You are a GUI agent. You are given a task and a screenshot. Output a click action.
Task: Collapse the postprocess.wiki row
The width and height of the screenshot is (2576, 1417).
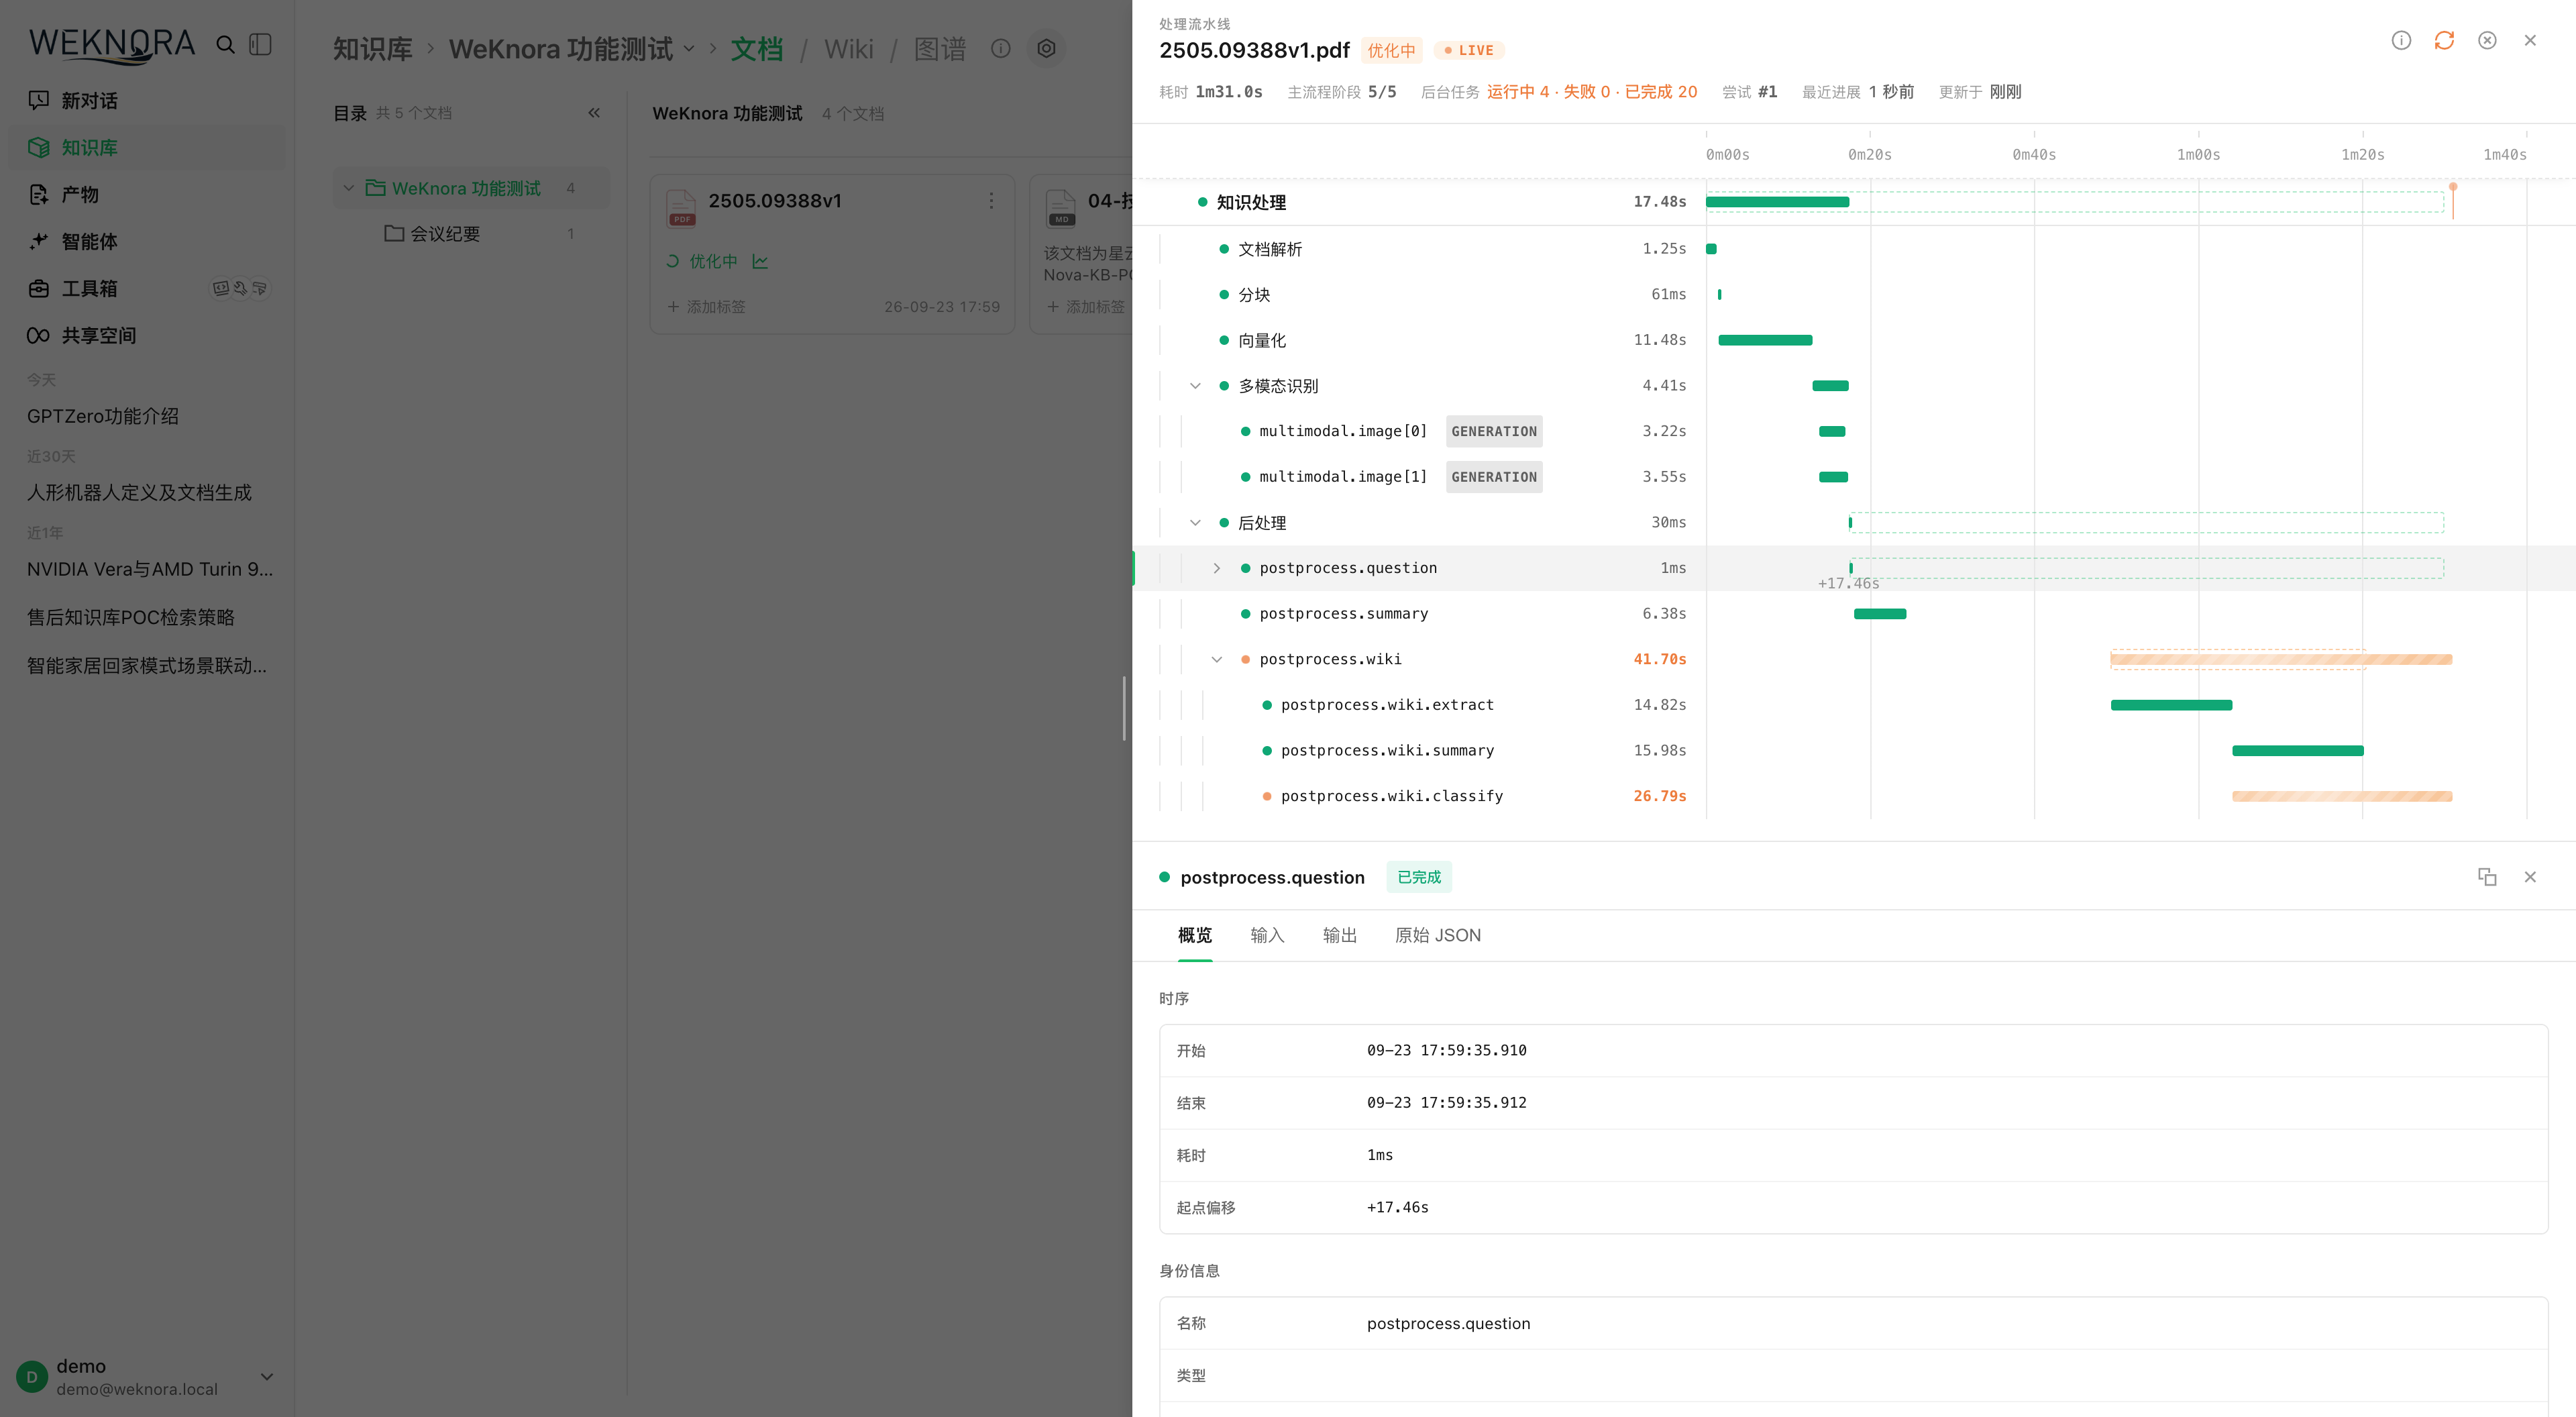coord(1217,659)
